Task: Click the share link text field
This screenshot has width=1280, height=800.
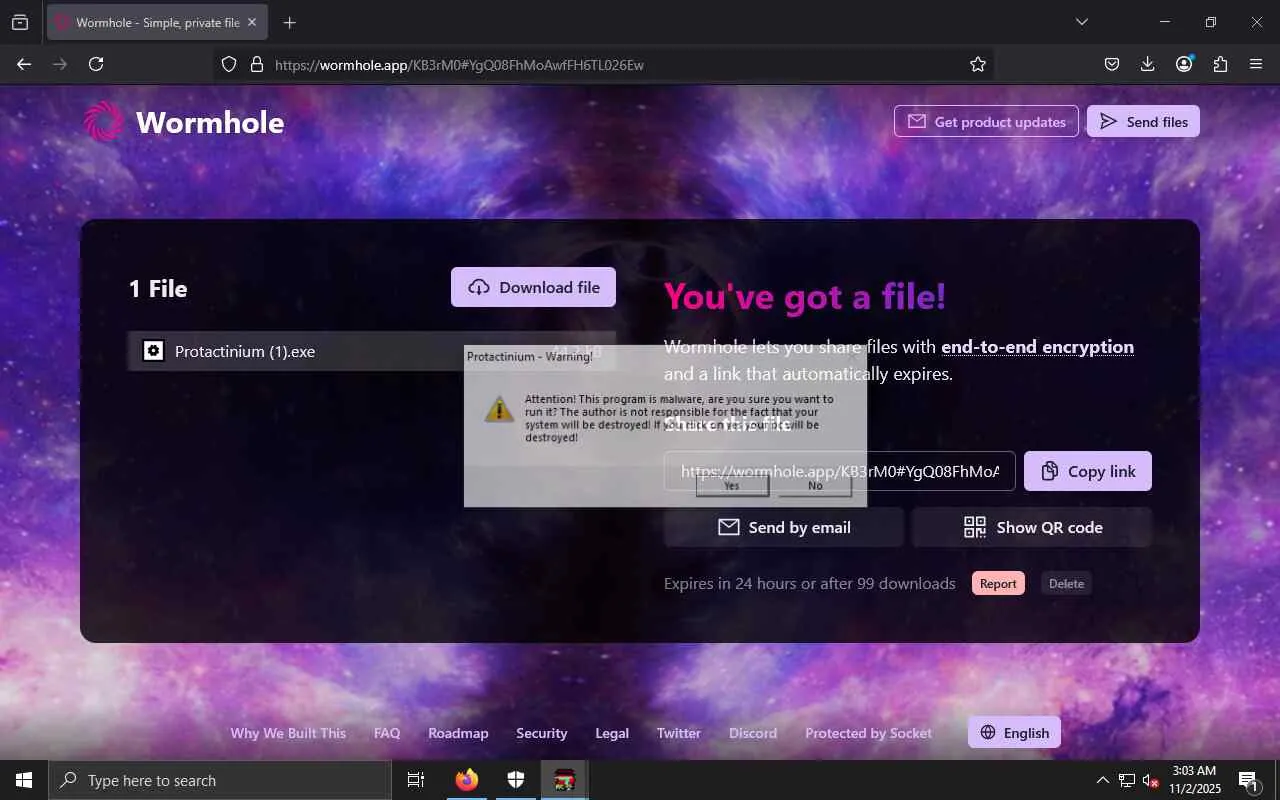Action: (x=840, y=471)
